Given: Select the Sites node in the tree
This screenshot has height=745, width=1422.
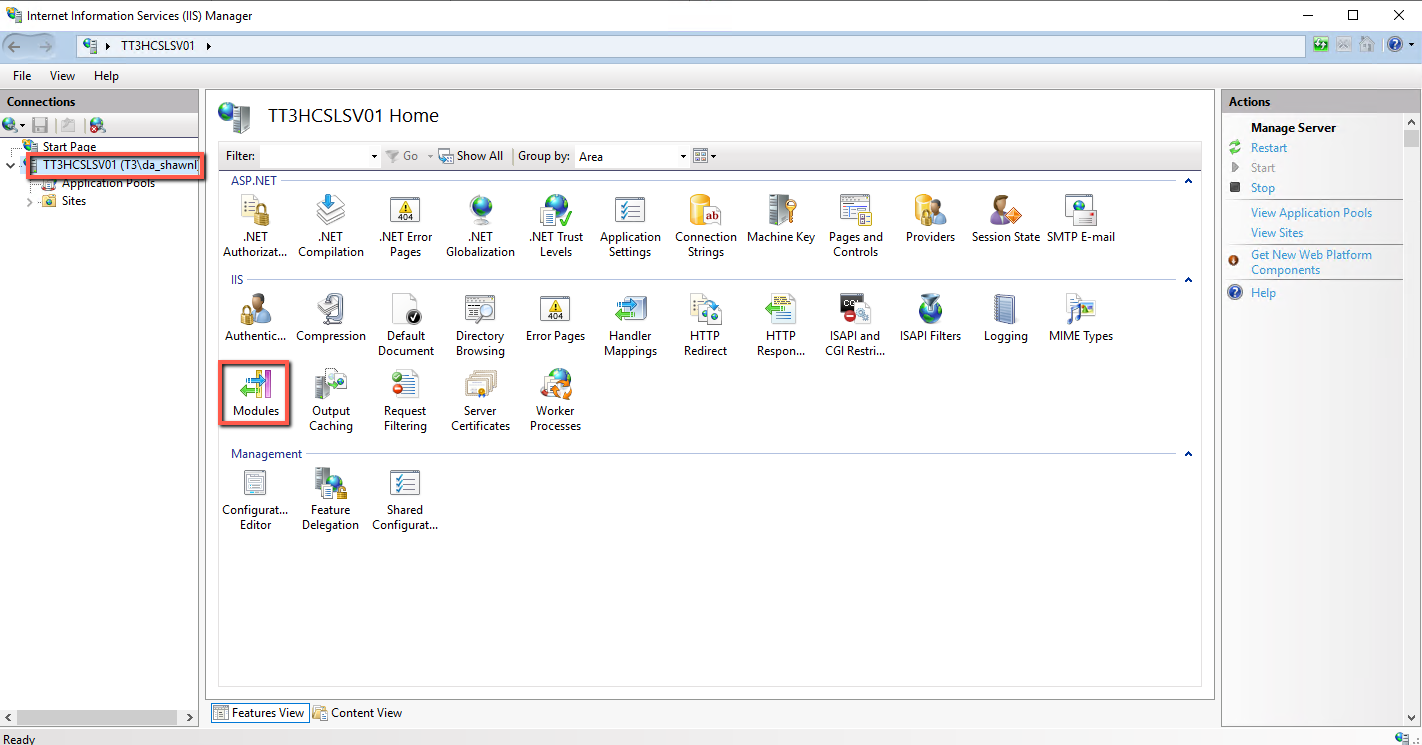Looking at the screenshot, I should (x=74, y=201).
